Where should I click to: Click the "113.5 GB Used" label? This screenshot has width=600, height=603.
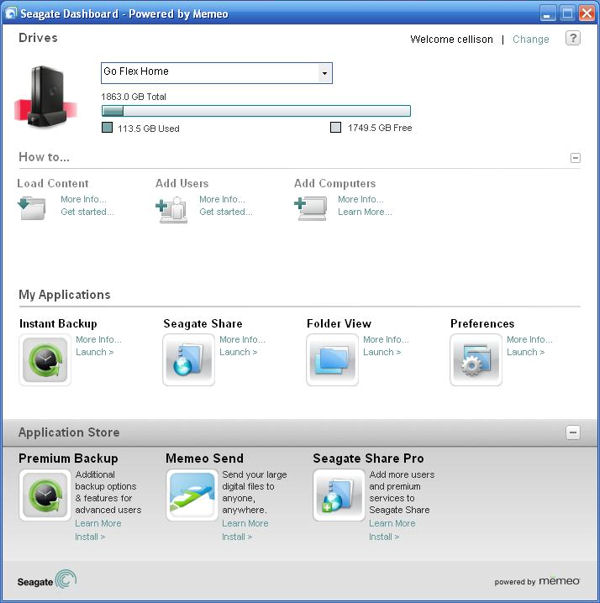pyautogui.click(x=148, y=128)
